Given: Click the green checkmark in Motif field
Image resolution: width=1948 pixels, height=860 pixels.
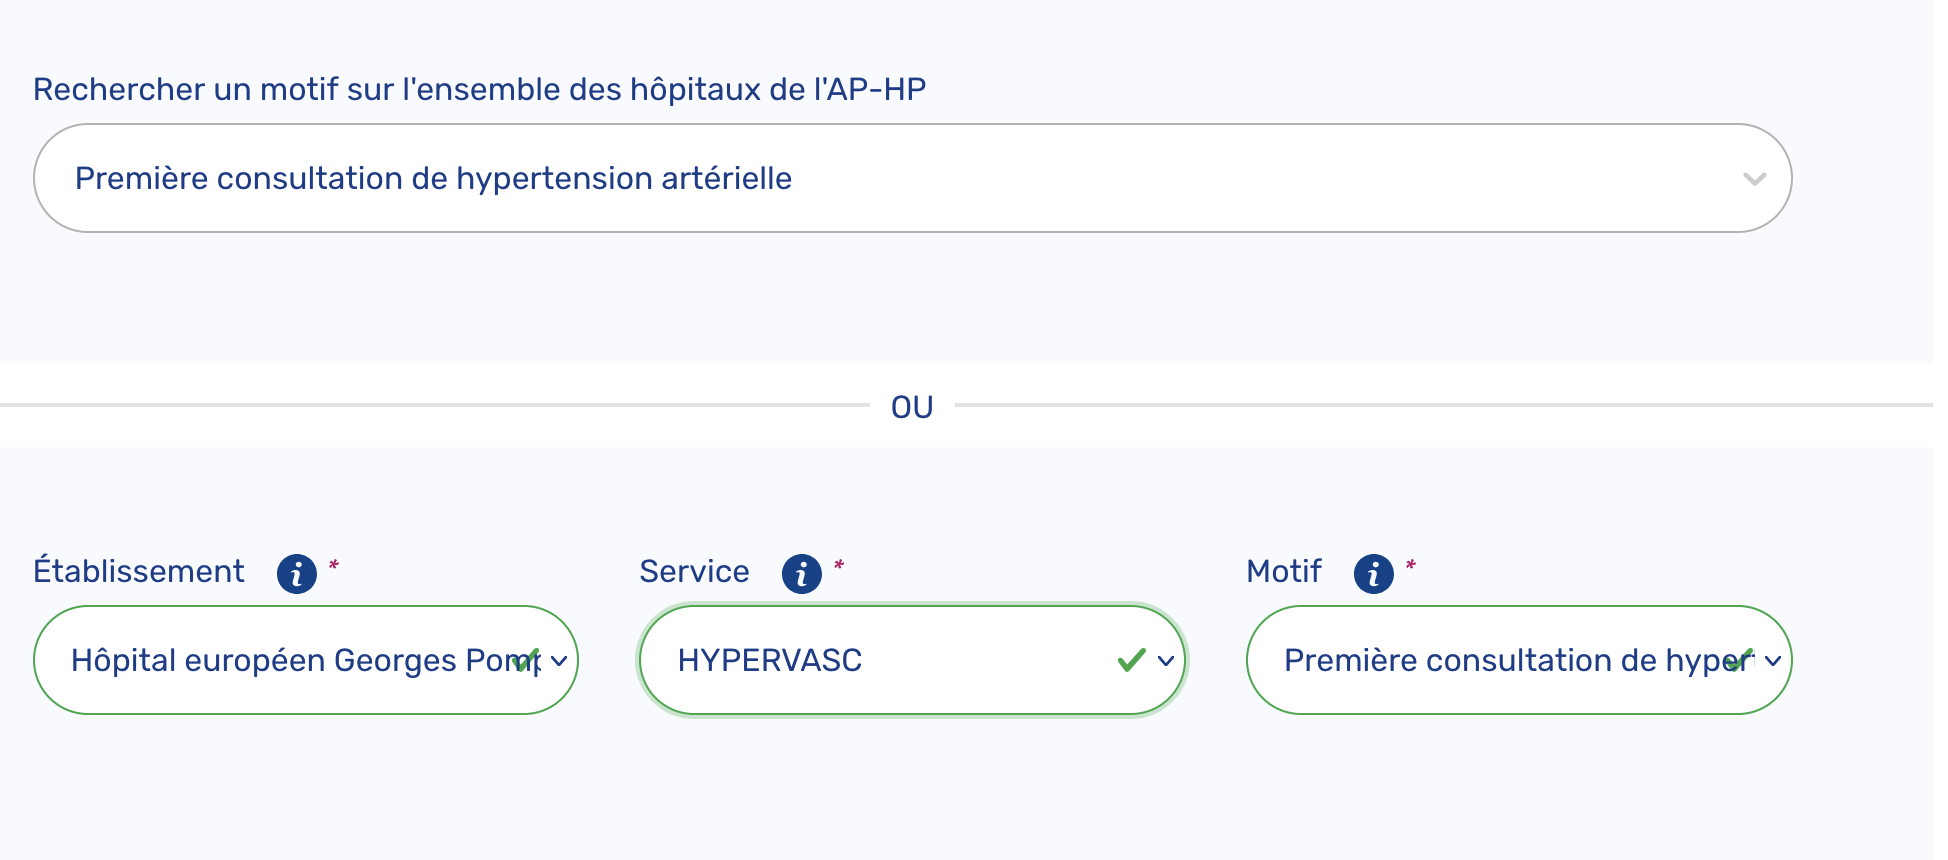Looking at the screenshot, I should (1740, 660).
